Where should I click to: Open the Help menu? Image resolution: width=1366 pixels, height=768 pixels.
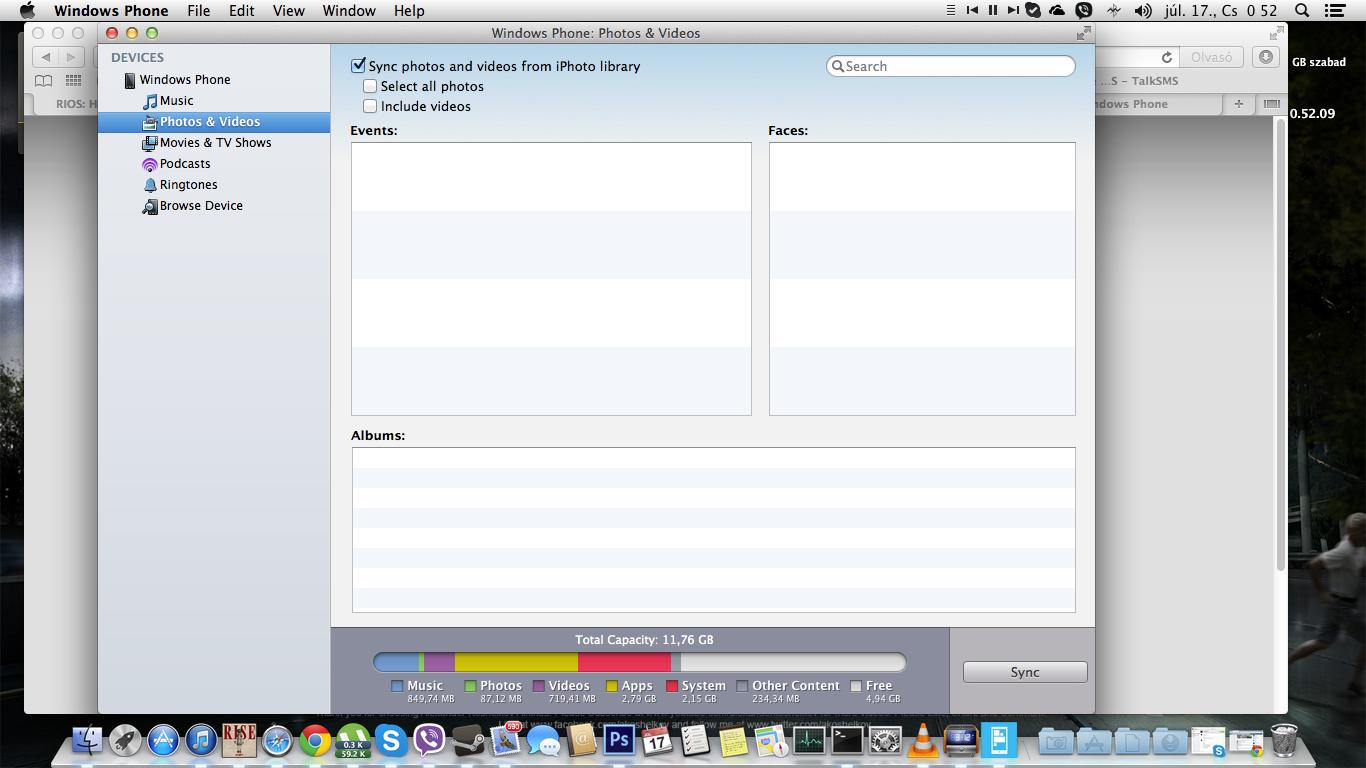pyautogui.click(x=409, y=10)
